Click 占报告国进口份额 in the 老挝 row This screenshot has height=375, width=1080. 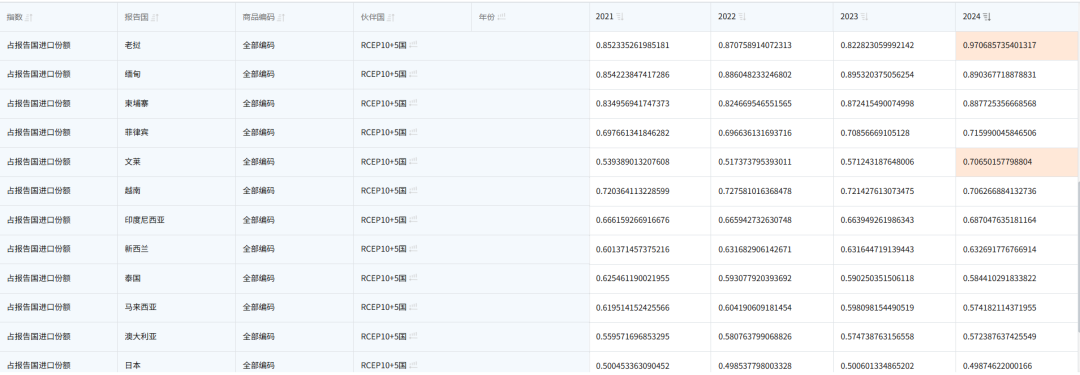tap(39, 45)
